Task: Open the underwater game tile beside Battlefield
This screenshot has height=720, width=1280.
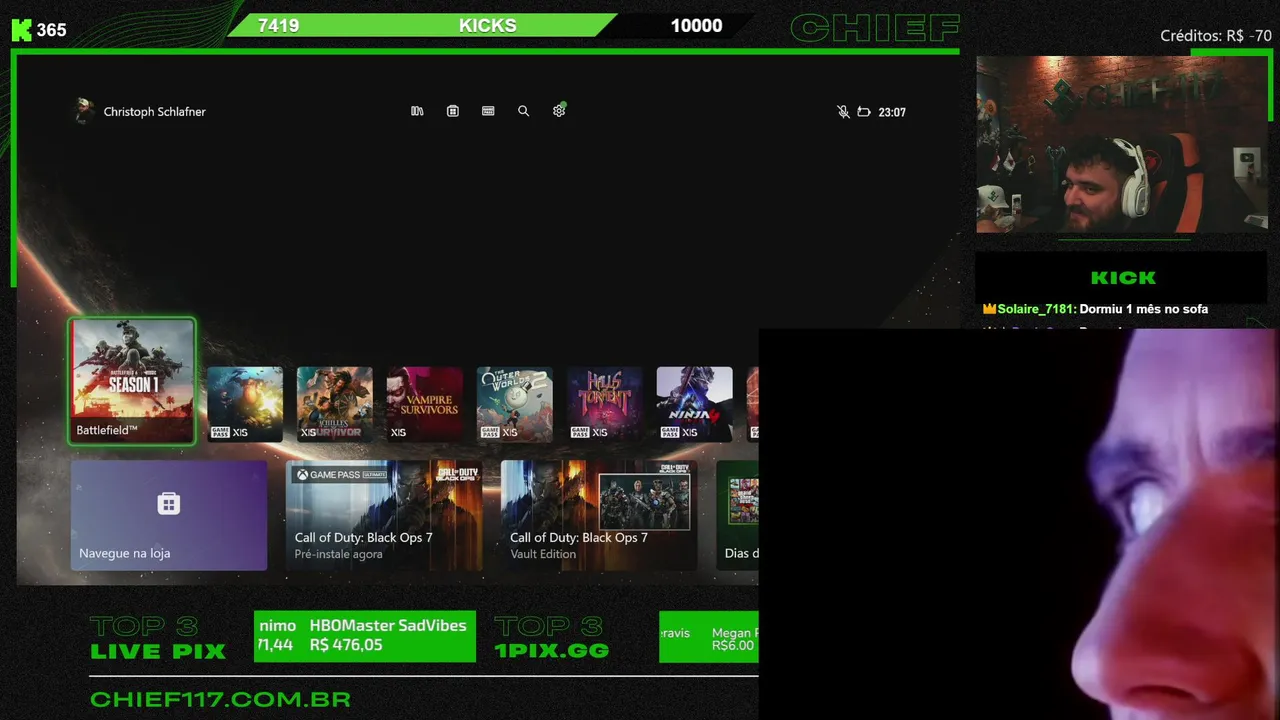Action: pyautogui.click(x=245, y=404)
